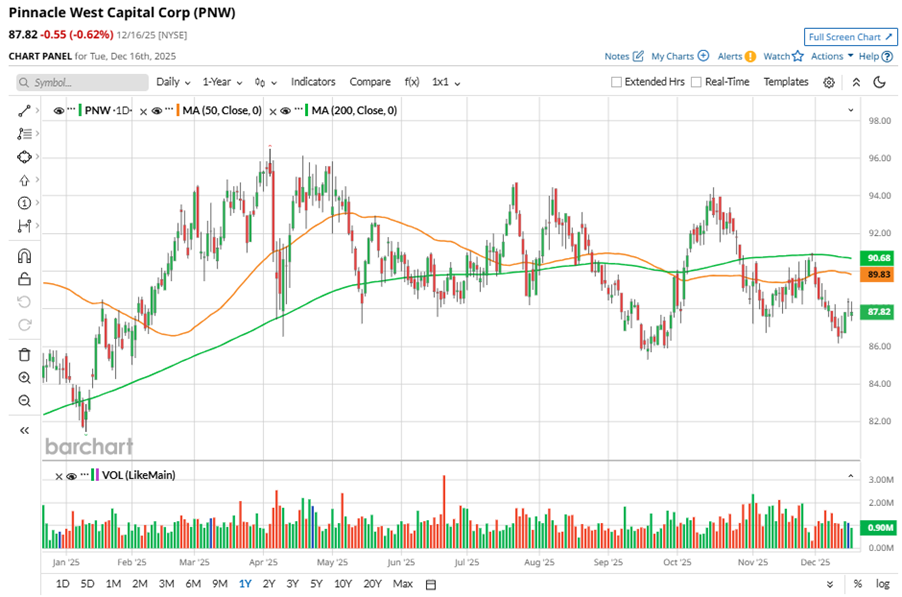
Task: Select the 6M time range
Action: 193,584
